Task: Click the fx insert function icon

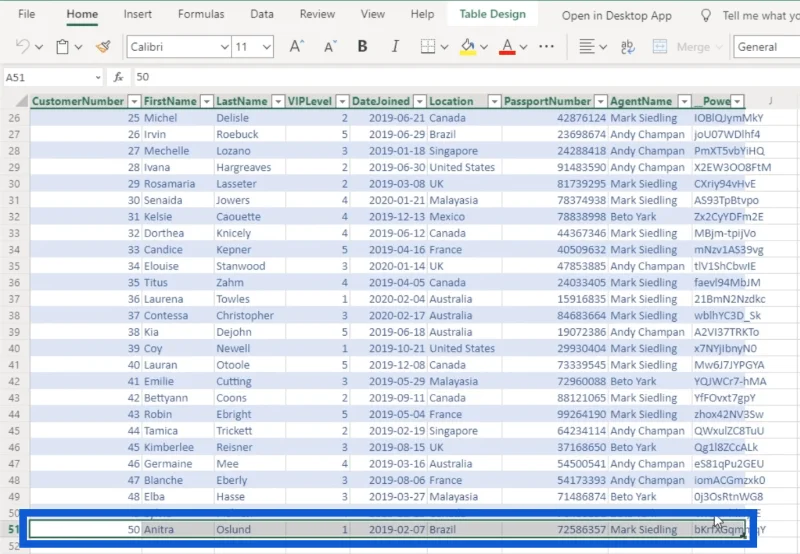Action: click(118, 77)
